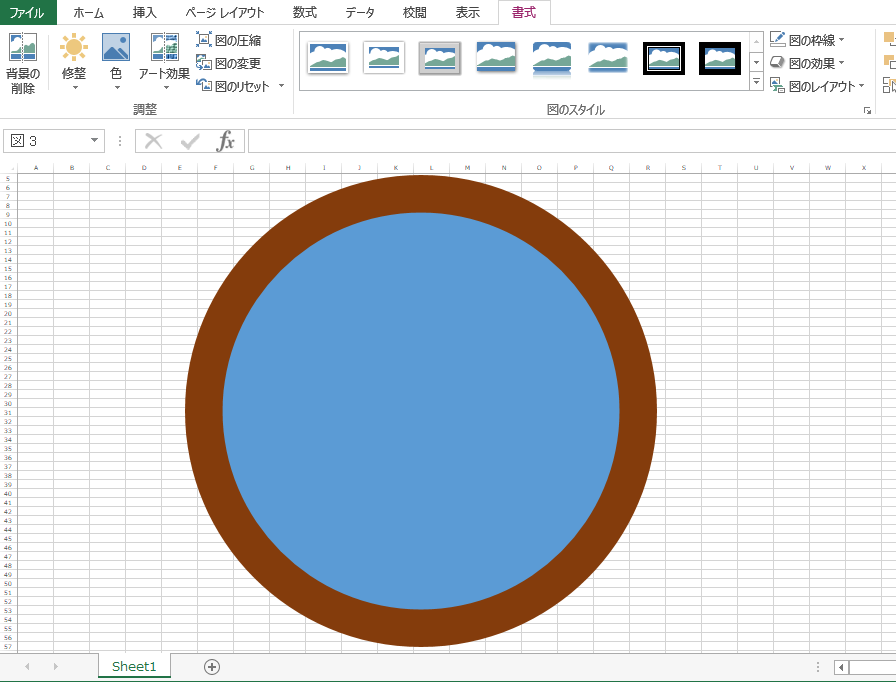The width and height of the screenshot is (896, 682).
Task: Open the File (ファイル) tab
Action: coord(27,12)
